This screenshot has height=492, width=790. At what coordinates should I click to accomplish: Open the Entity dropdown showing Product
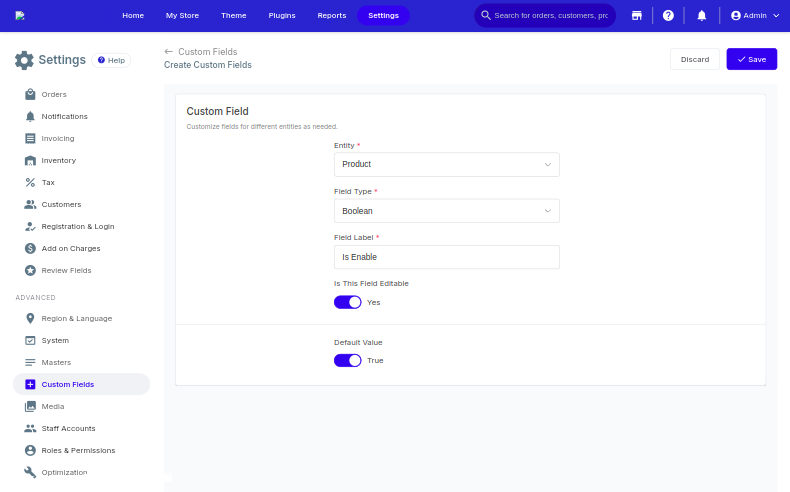pos(446,165)
